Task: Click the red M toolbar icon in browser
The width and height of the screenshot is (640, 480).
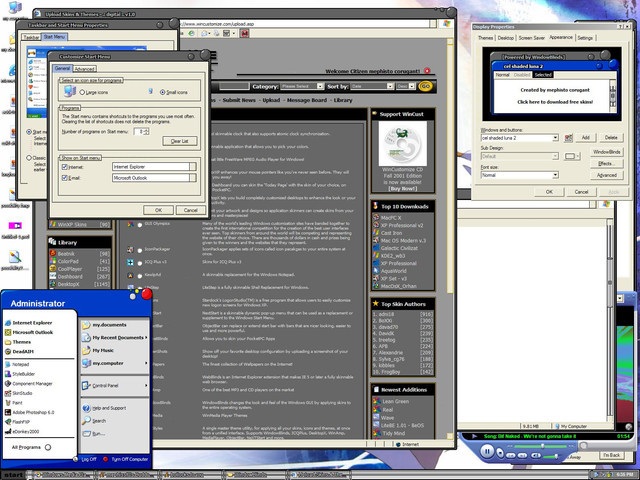Action: click(244, 33)
